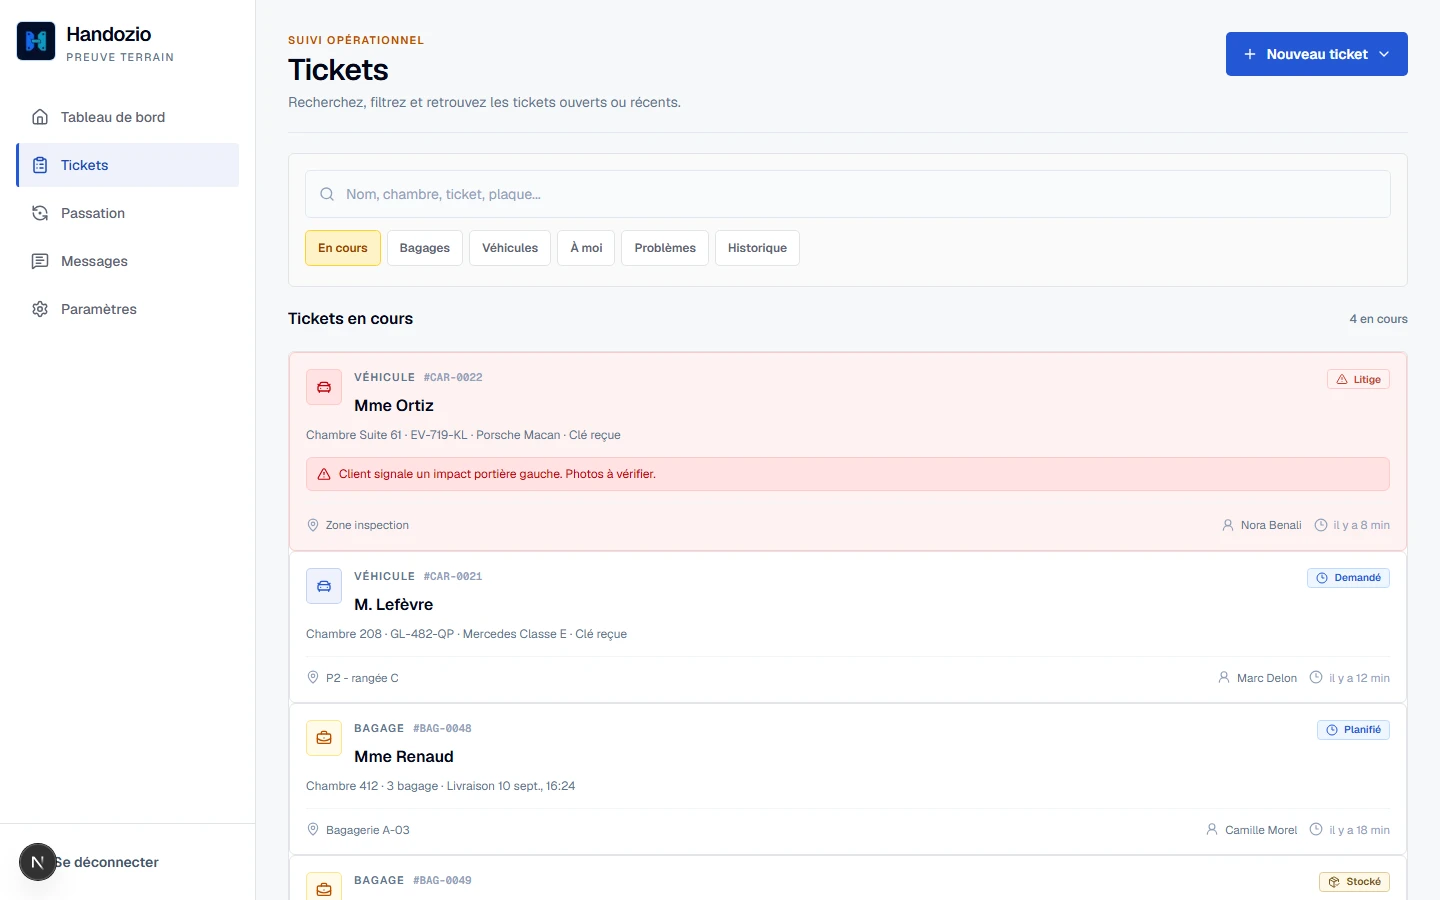Screen dimensions: 1440x900
Task: Click the Demandé status badge
Action: (x=1348, y=578)
